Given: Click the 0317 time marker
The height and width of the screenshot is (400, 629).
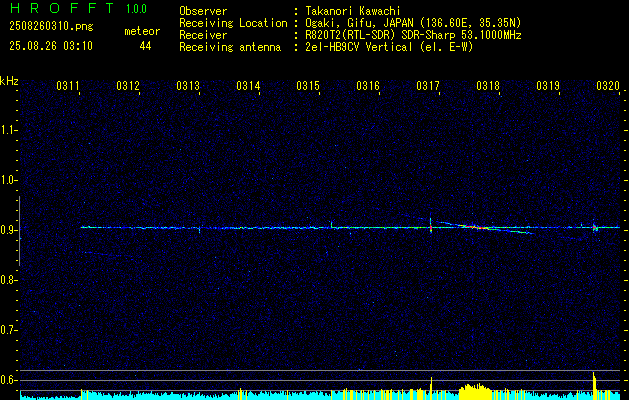Looking at the screenshot, I should (428, 86).
